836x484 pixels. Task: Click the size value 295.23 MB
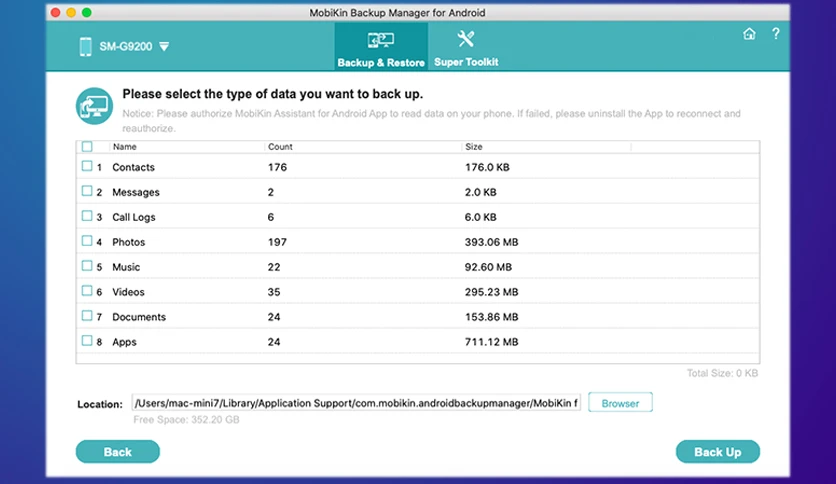[x=491, y=292]
